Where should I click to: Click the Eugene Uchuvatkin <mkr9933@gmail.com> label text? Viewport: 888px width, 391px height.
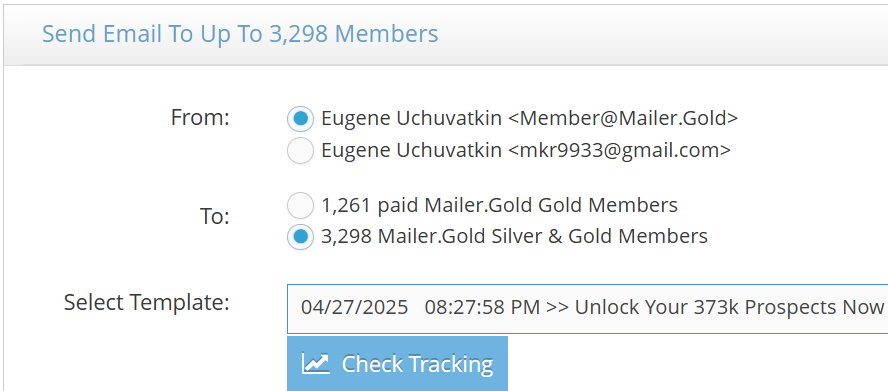(526, 150)
